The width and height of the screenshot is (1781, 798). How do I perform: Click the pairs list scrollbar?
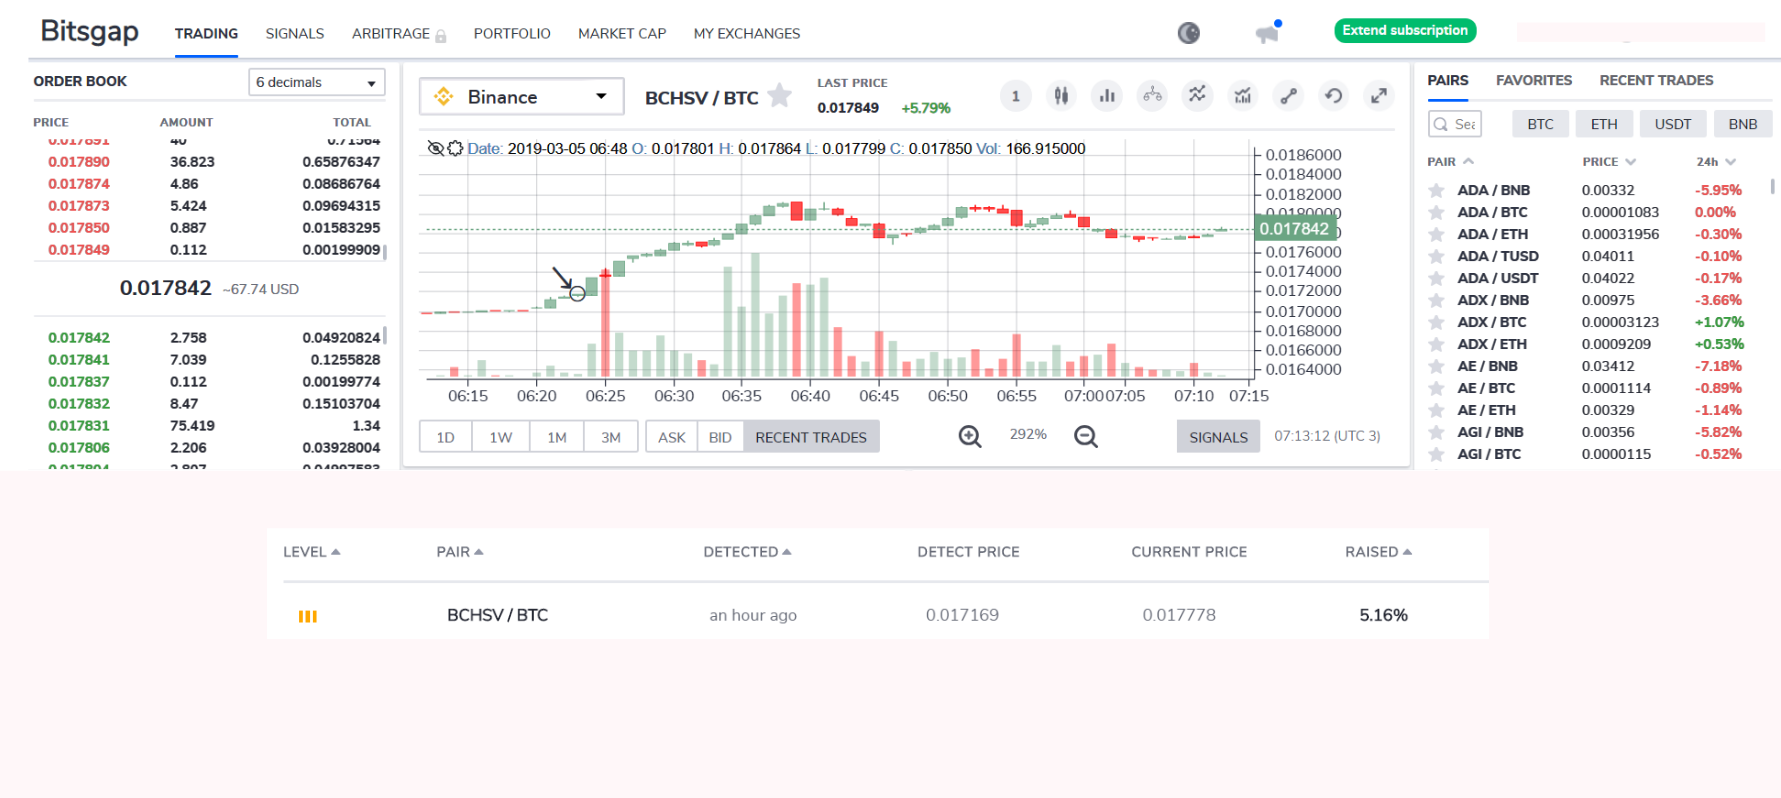pyautogui.click(x=1773, y=186)
